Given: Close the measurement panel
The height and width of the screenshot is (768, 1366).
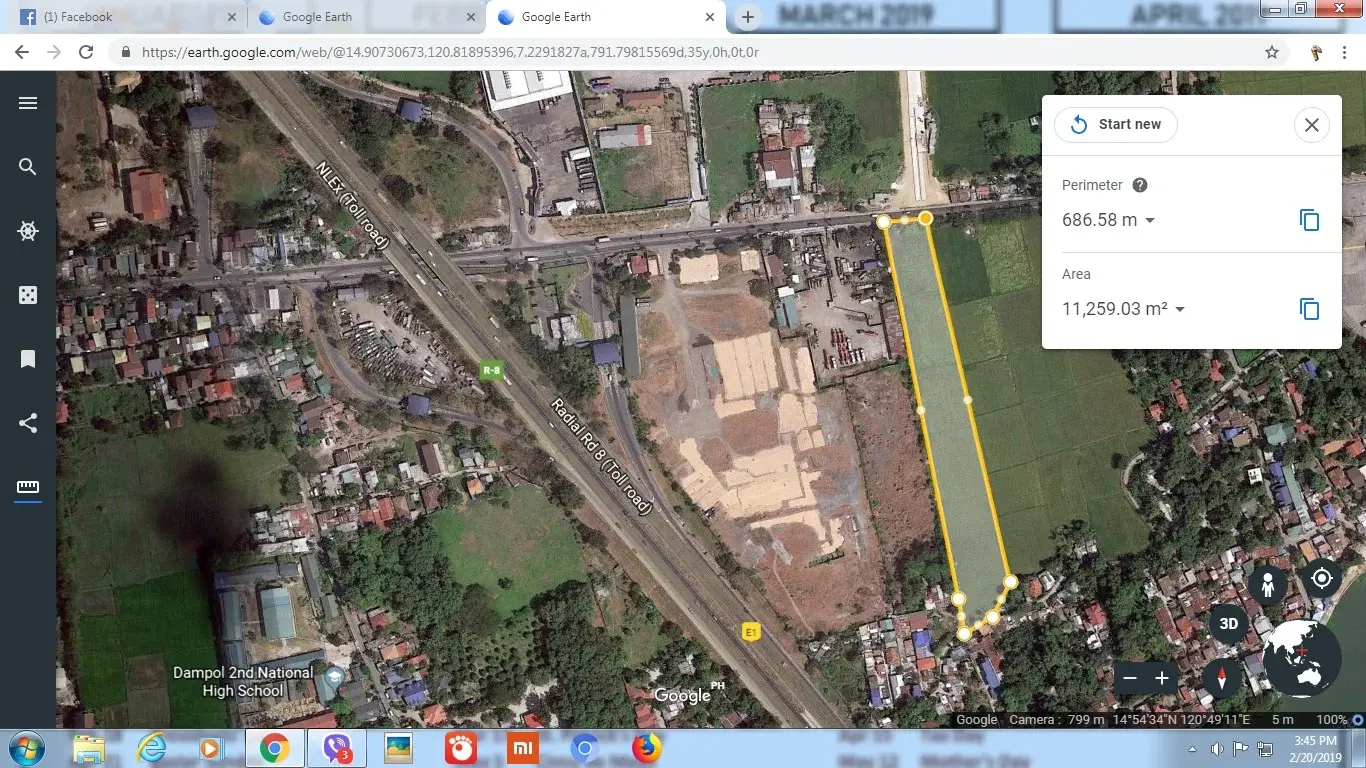Looking at the screenshot, I should point(1312,125).
